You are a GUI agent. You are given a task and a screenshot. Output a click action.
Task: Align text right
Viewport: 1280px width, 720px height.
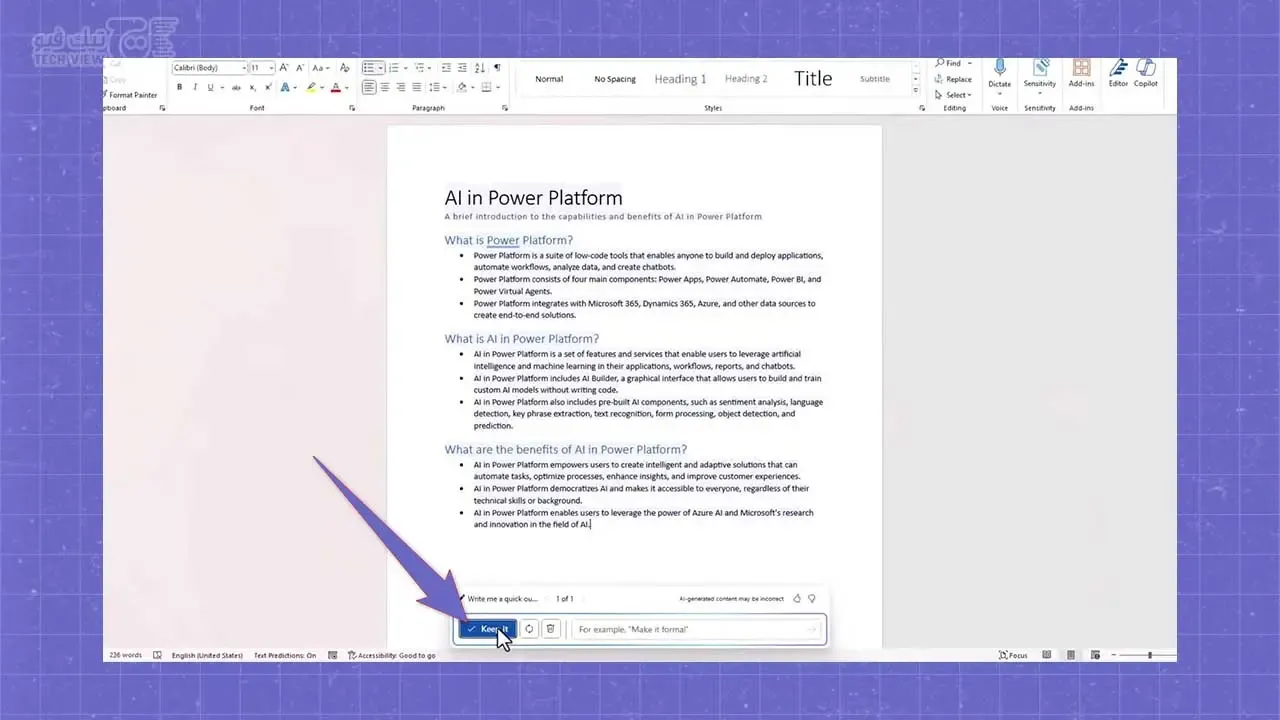pyautogui.click(x=401, y=87)
